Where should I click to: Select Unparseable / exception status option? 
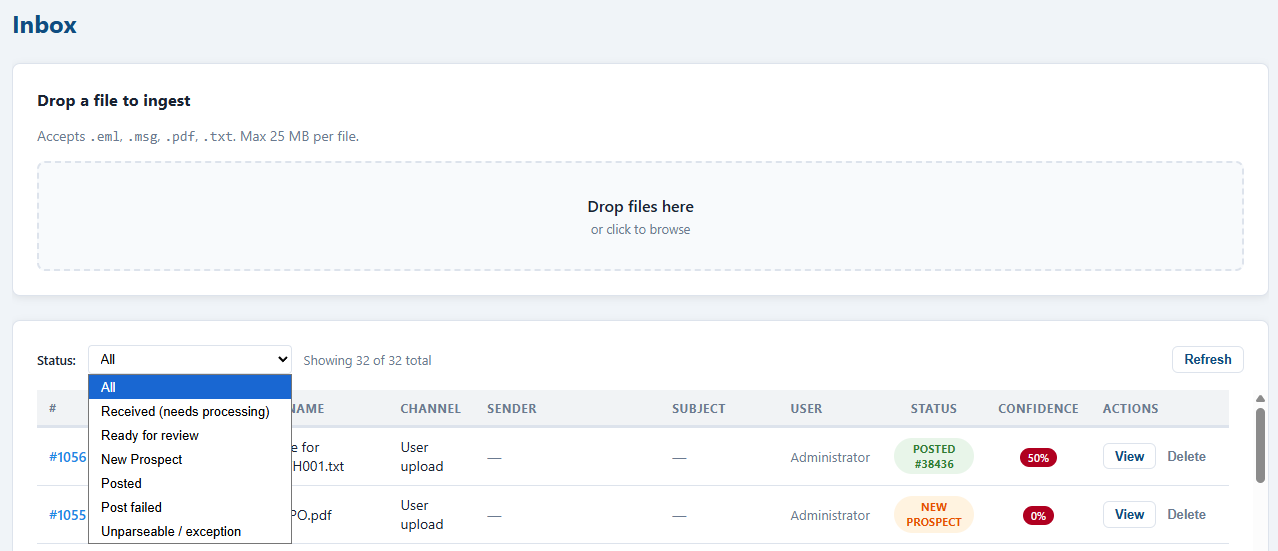[190, 531]
